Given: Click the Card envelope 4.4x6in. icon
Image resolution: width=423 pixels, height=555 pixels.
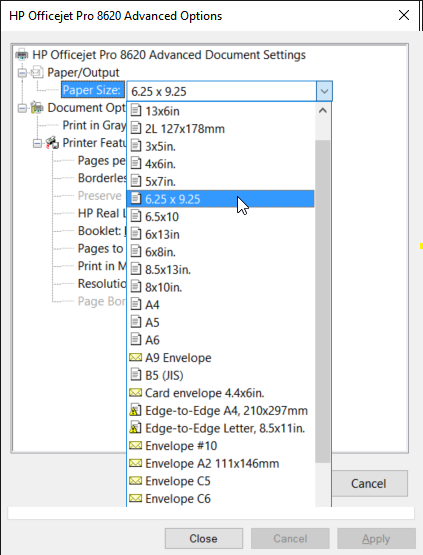Looking at the screenshot, I should click(136, 392).
